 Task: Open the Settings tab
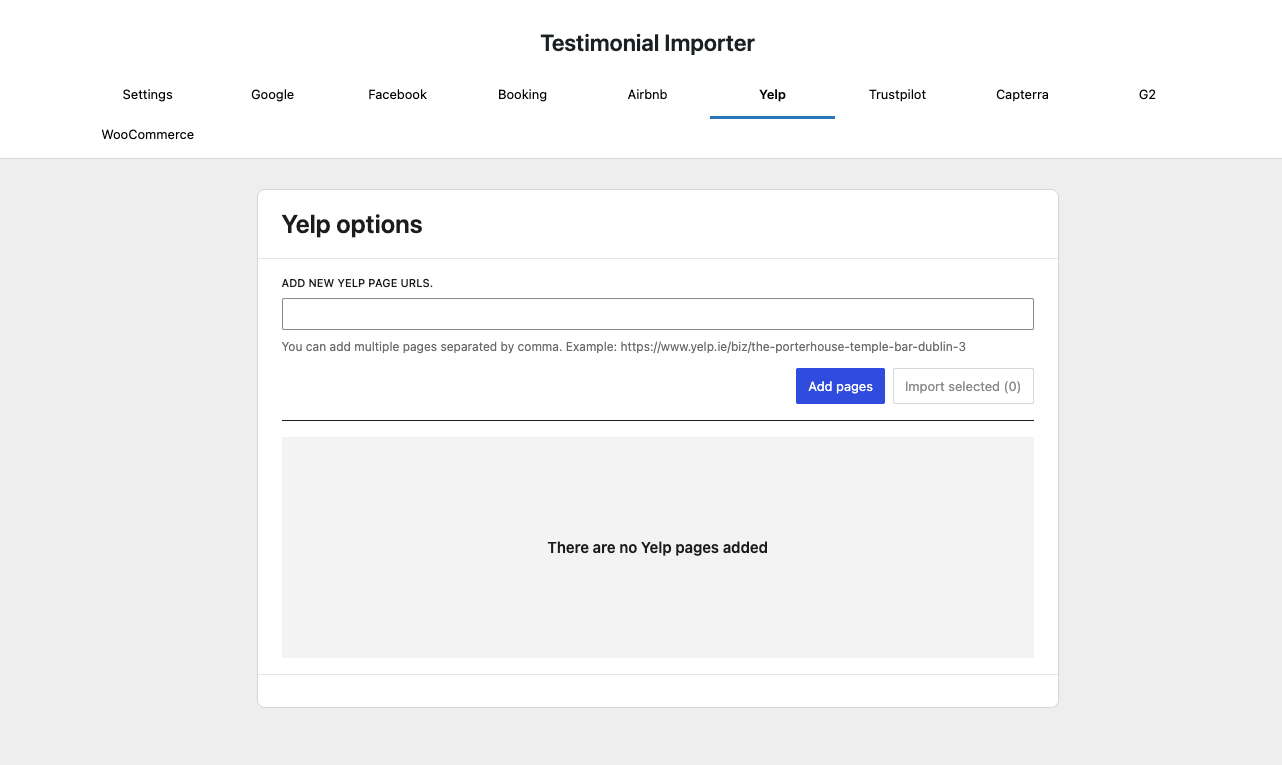147,95
